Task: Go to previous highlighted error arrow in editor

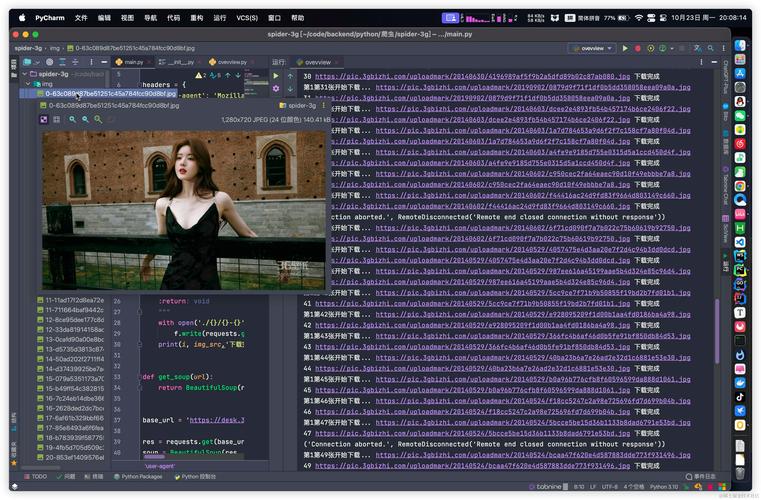Action: [x=228, y=75]
